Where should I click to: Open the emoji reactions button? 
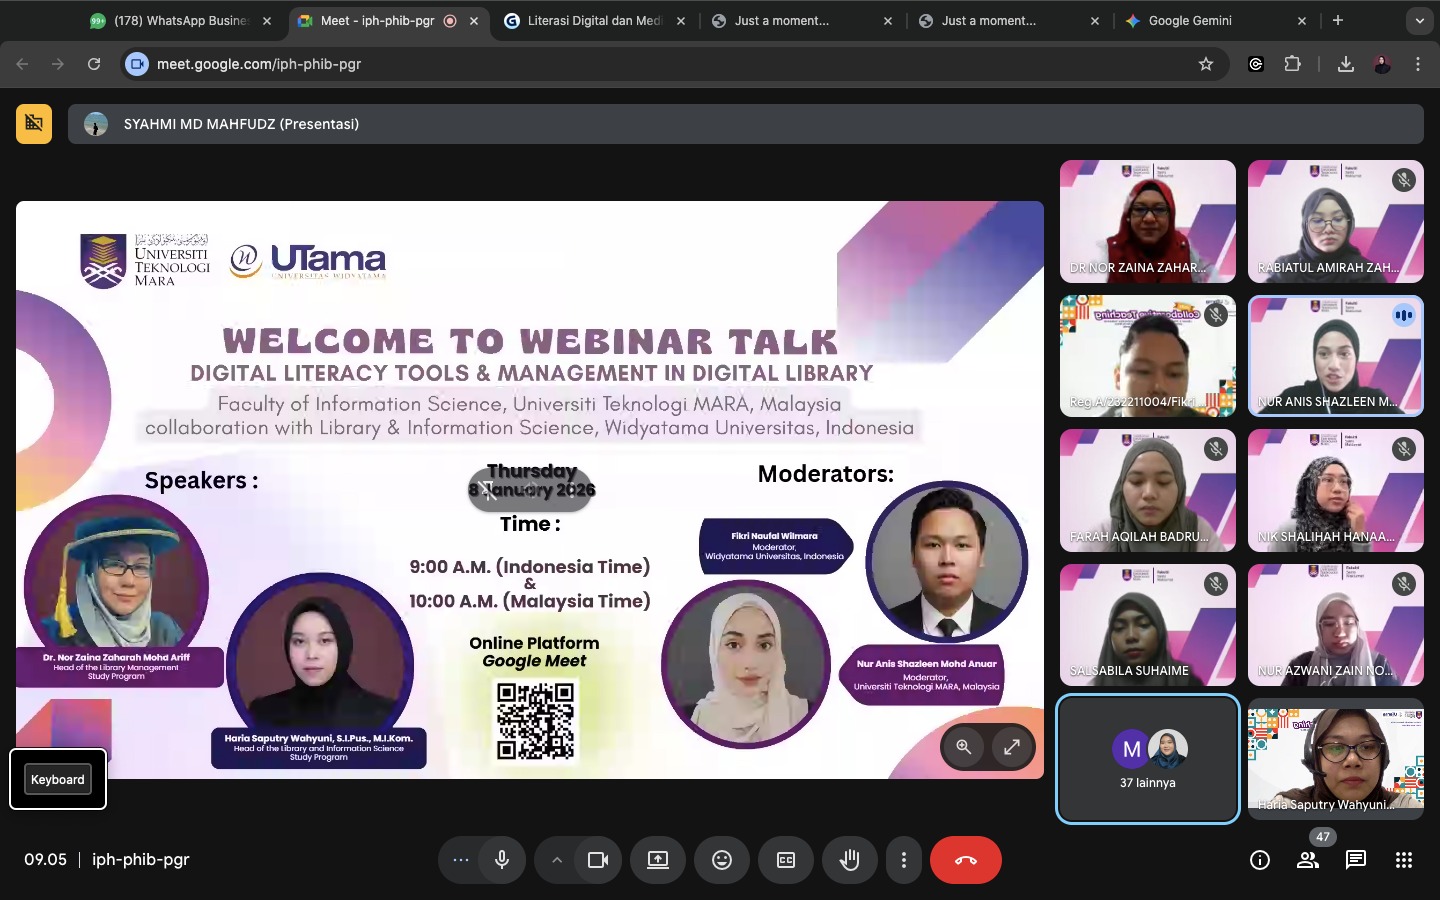(x=722, y=860)
